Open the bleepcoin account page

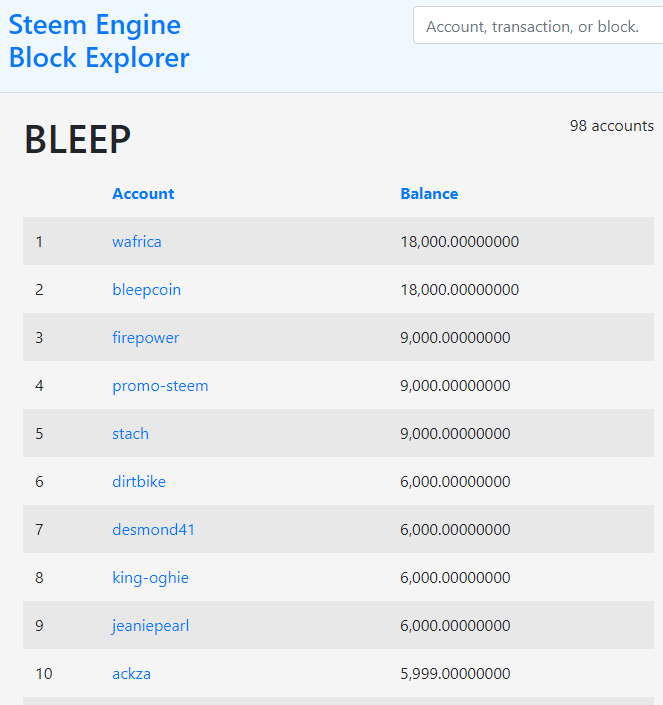click(x=146, y=290)
